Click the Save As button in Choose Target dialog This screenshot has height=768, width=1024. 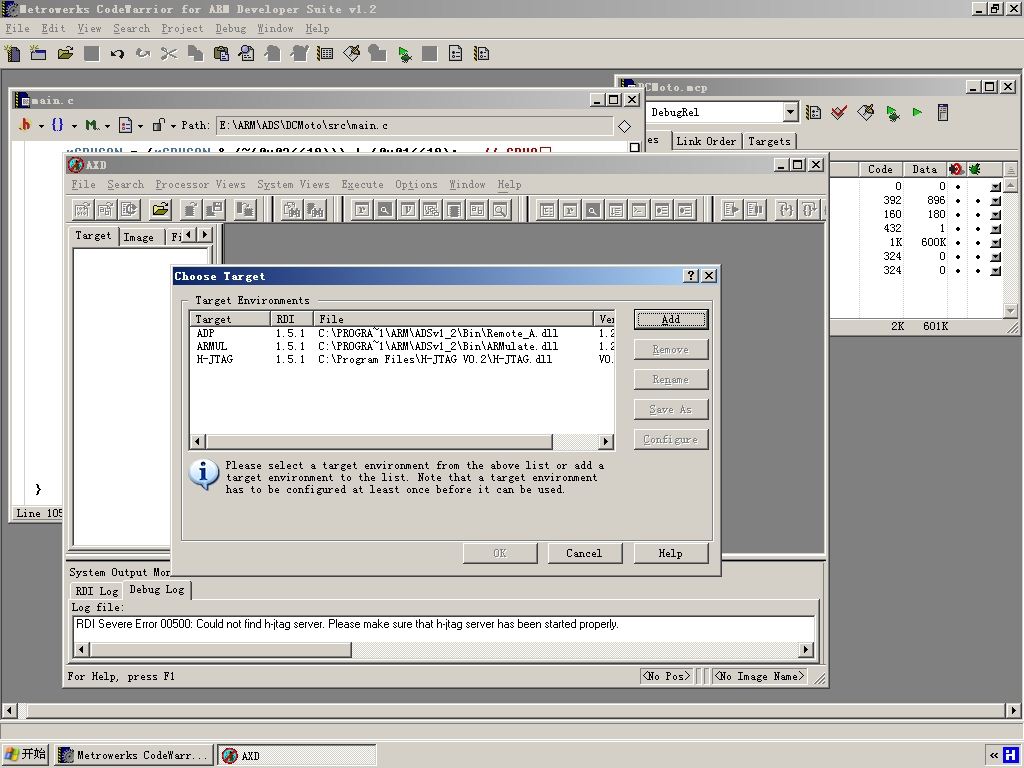671,409
